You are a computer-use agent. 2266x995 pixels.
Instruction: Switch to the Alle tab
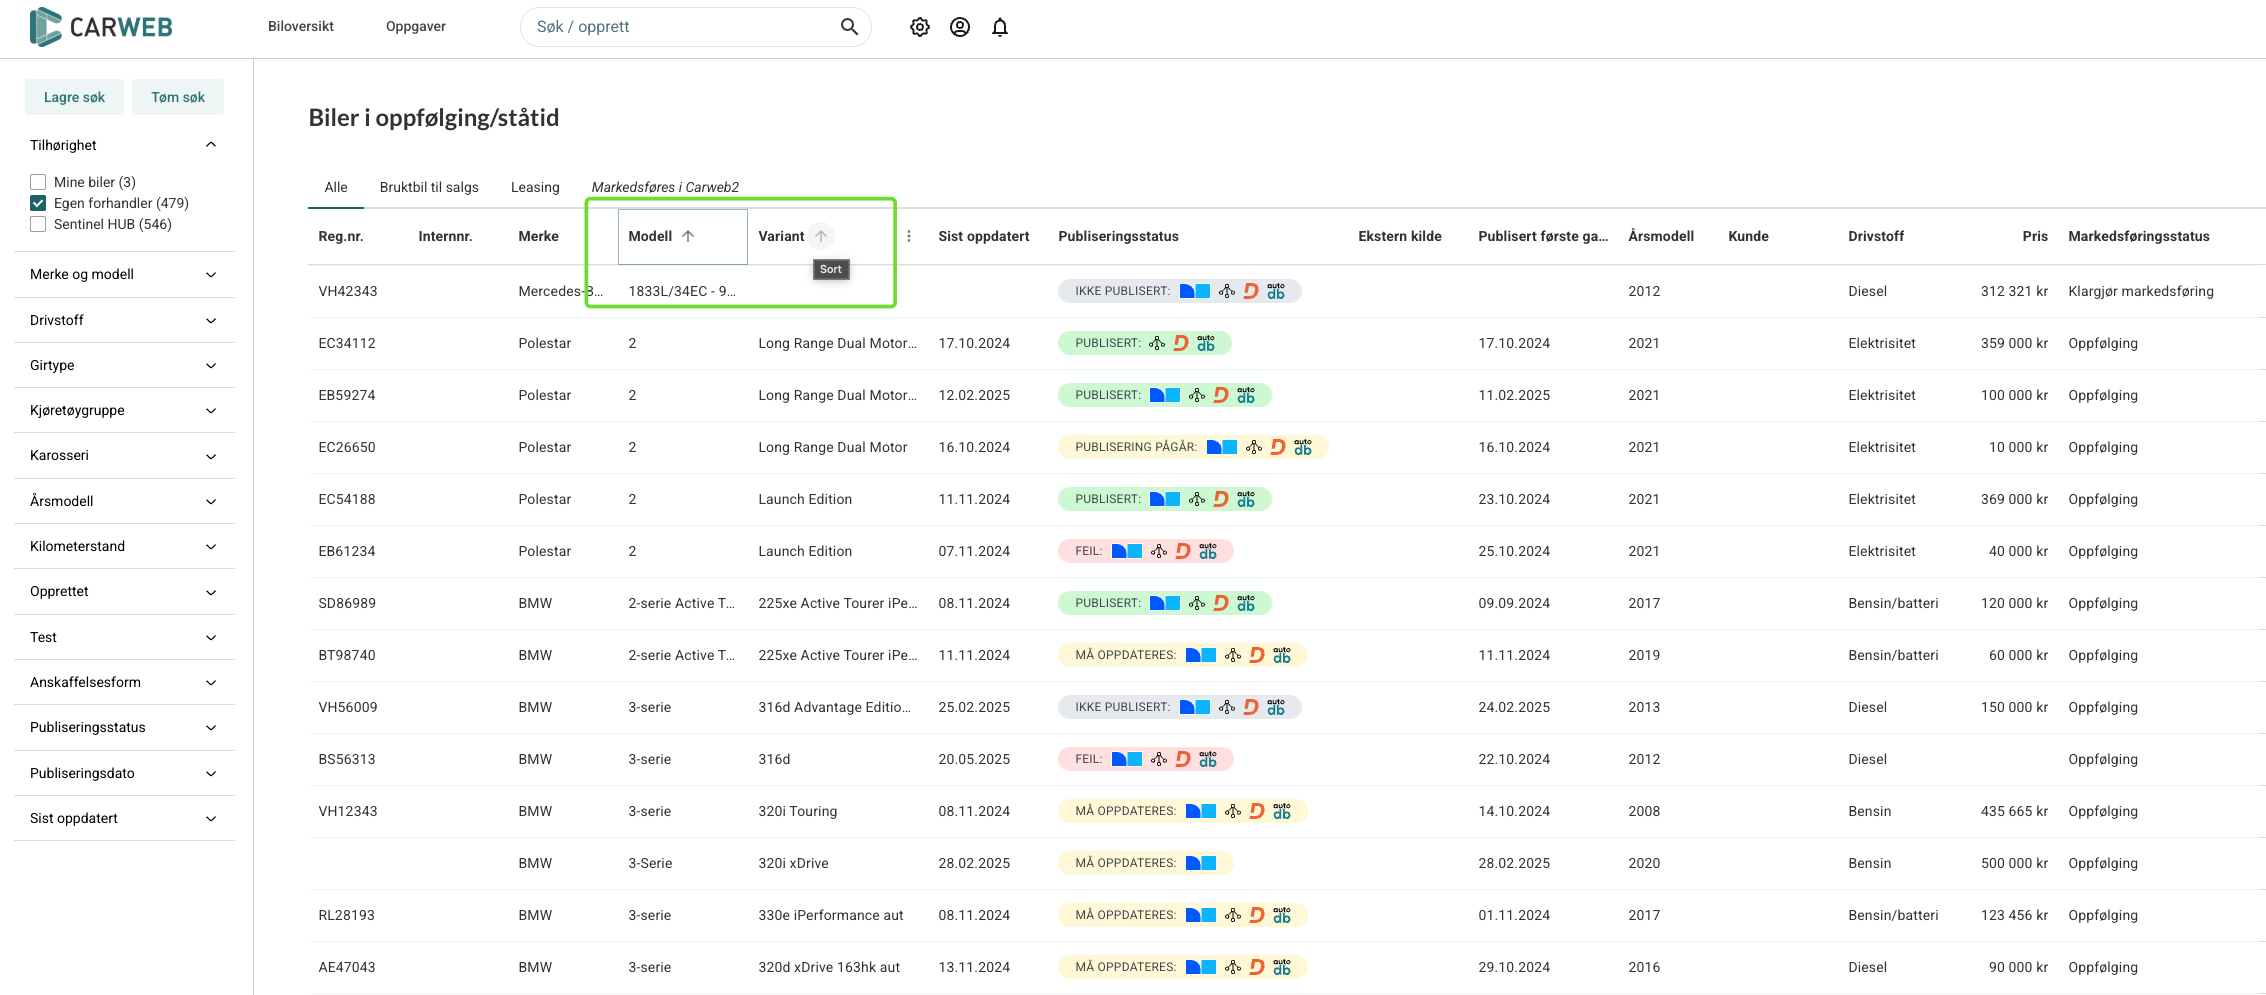[336, 187]
